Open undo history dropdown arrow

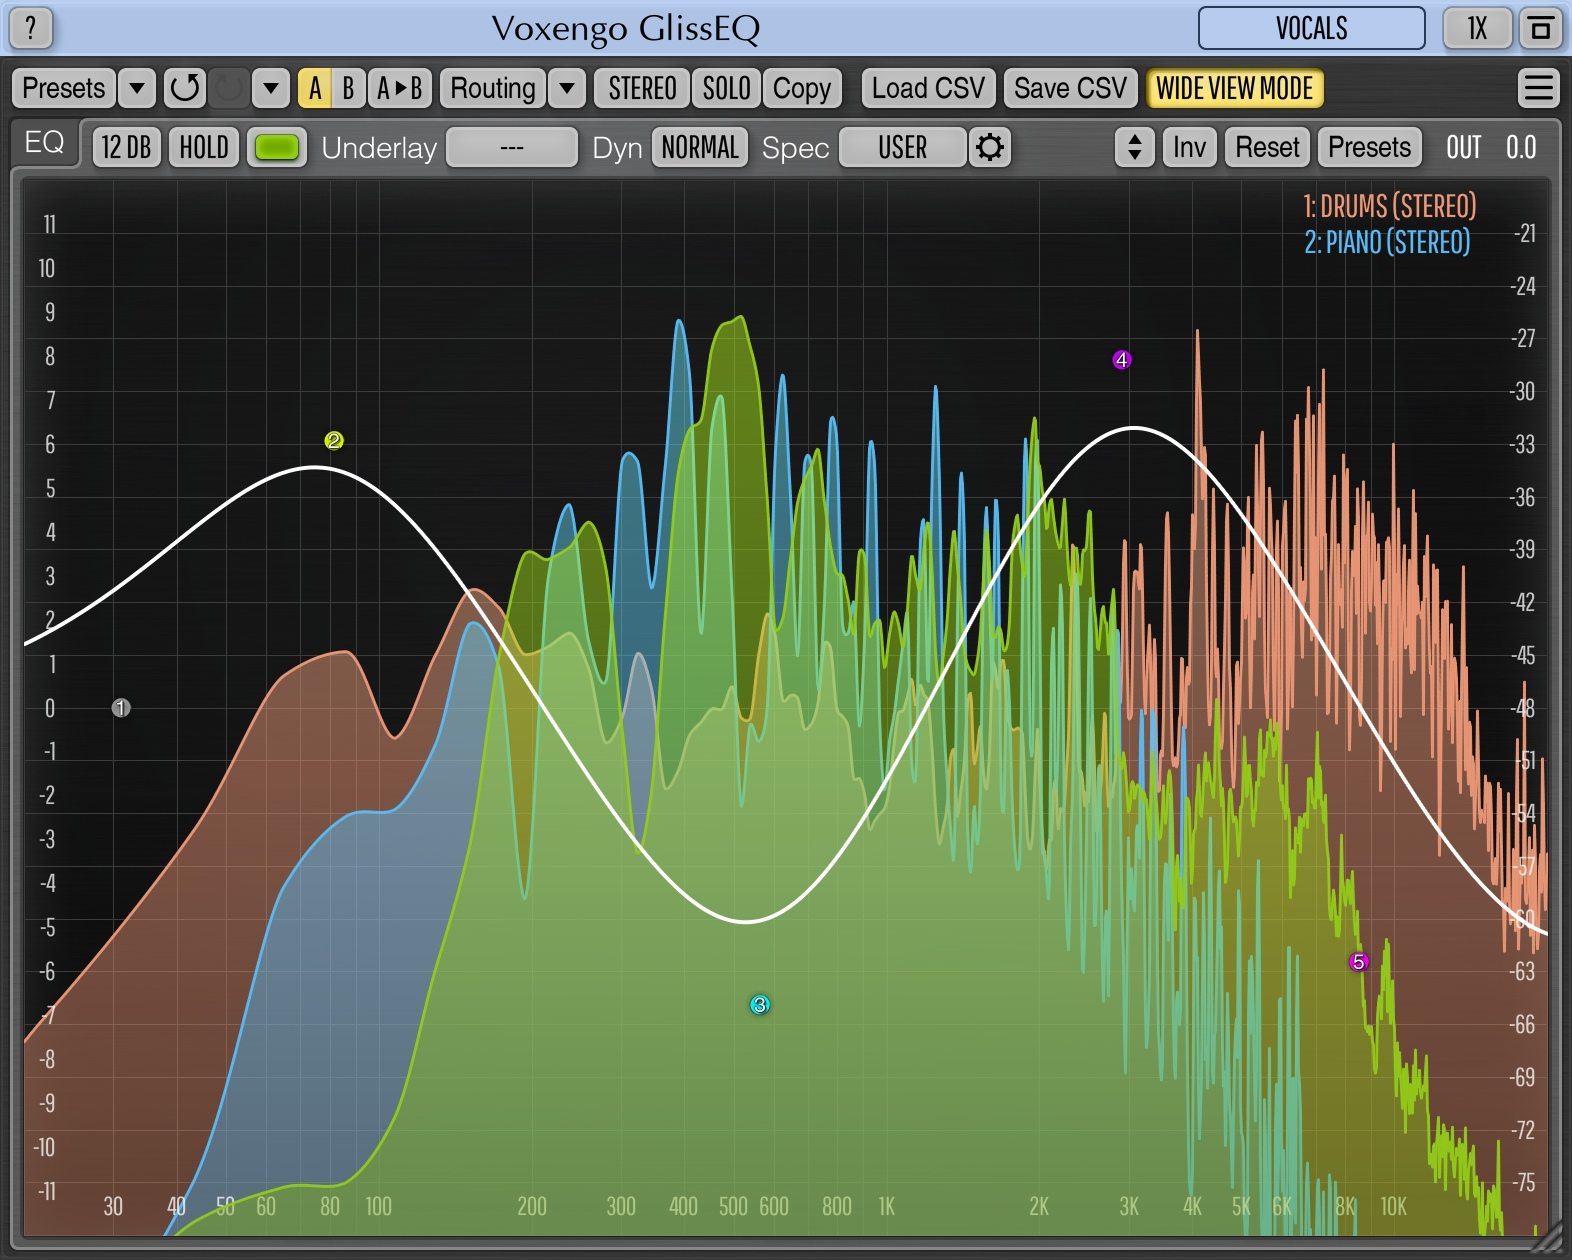[x=271, y=88]
